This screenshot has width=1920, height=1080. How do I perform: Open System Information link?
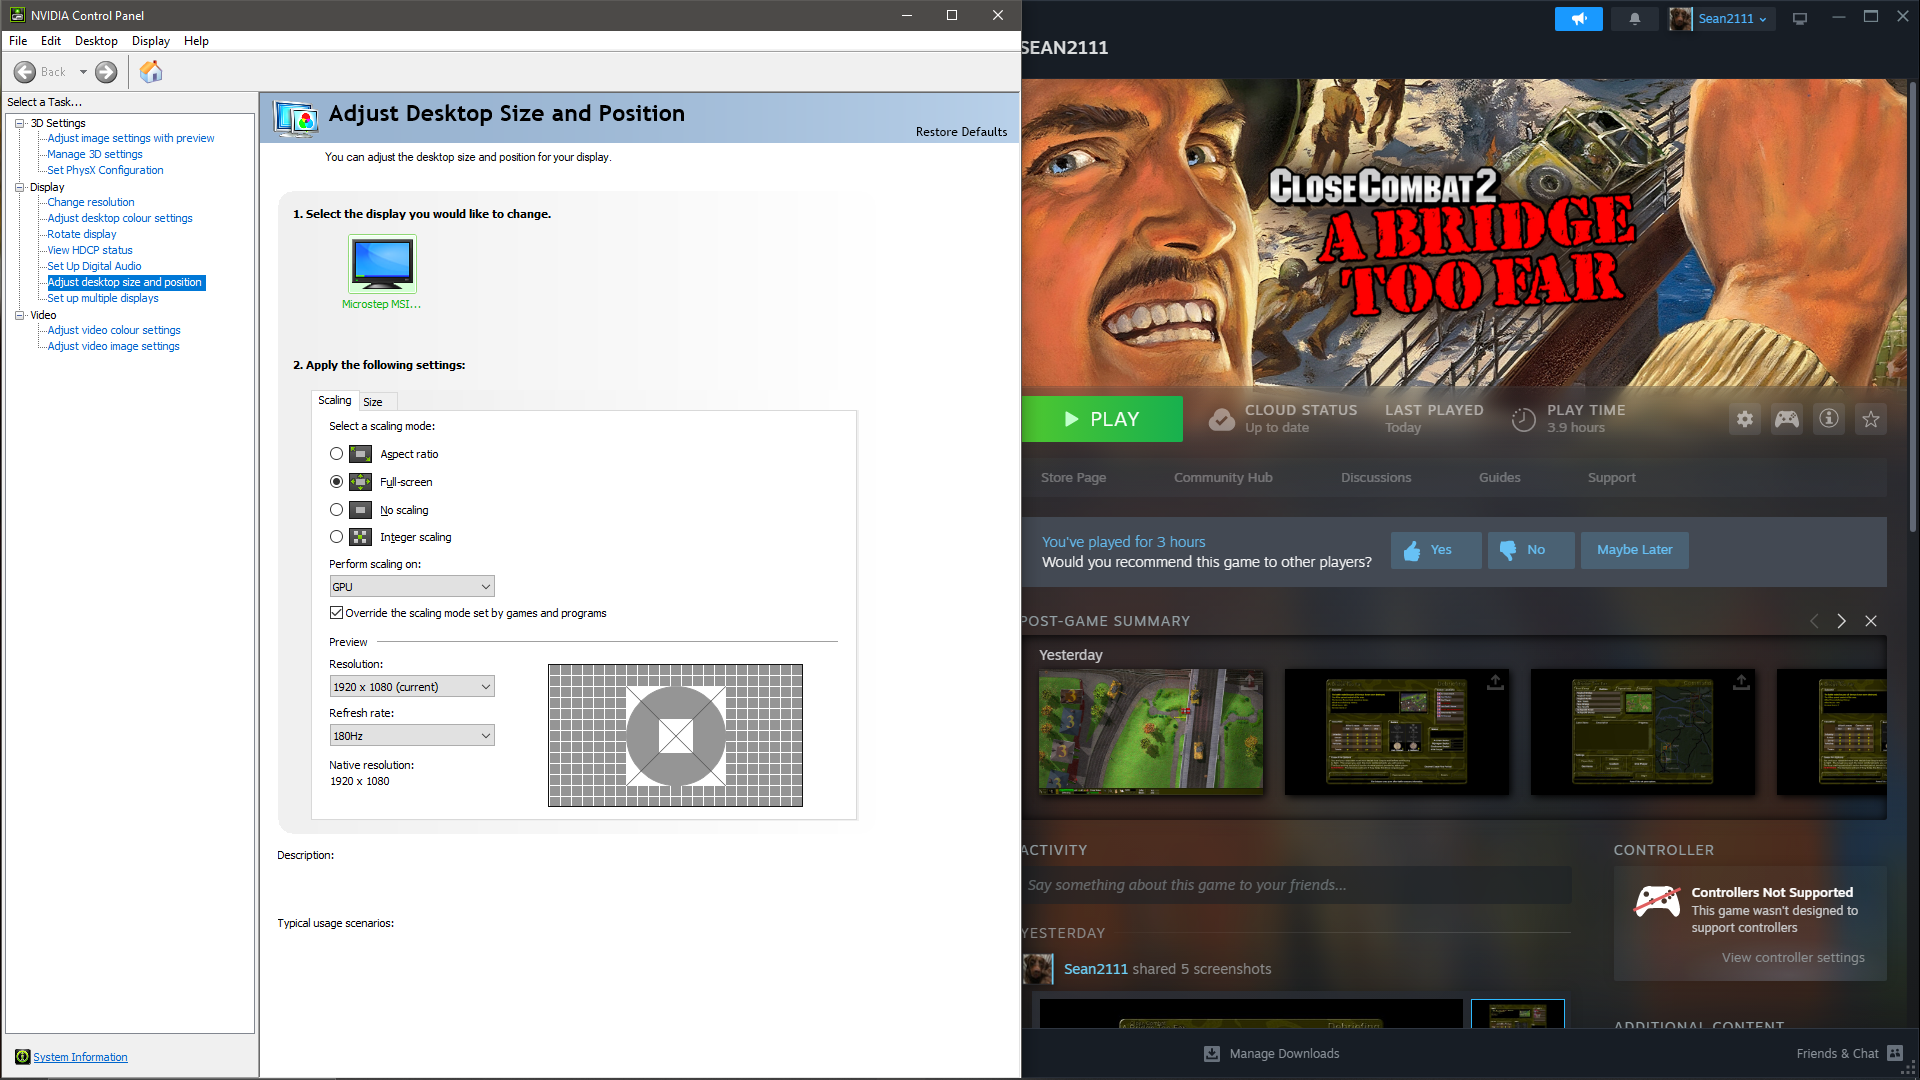coord(80,1057)
